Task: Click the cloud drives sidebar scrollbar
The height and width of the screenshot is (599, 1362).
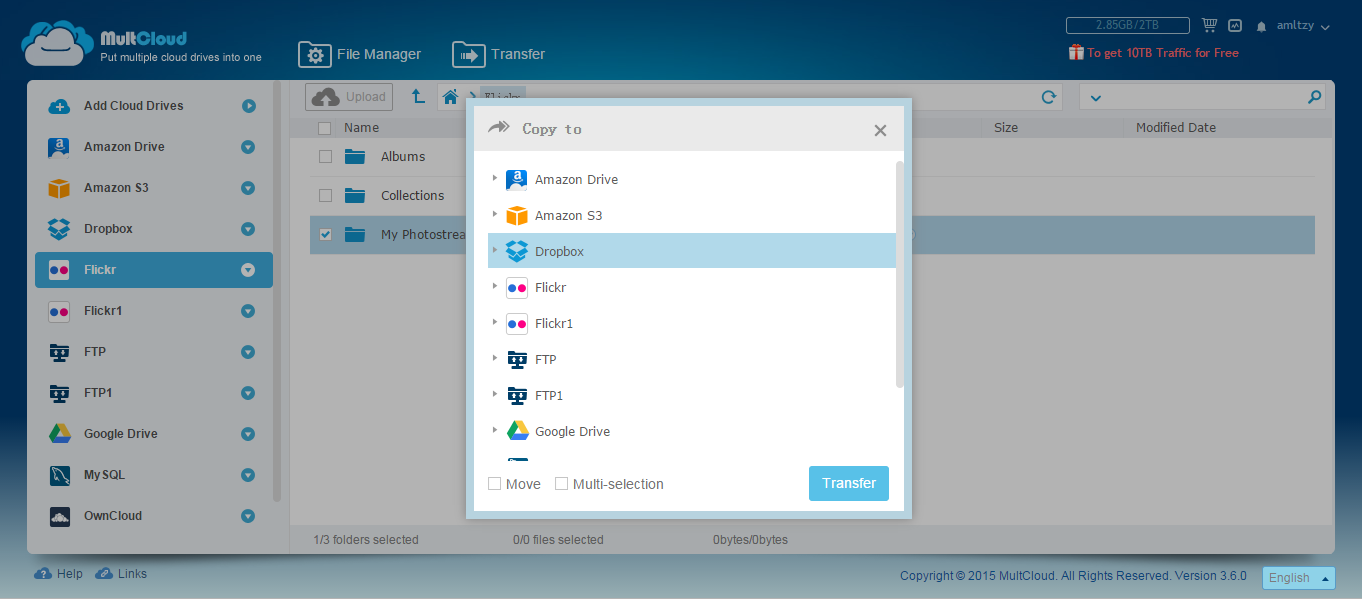Action: 277,291
